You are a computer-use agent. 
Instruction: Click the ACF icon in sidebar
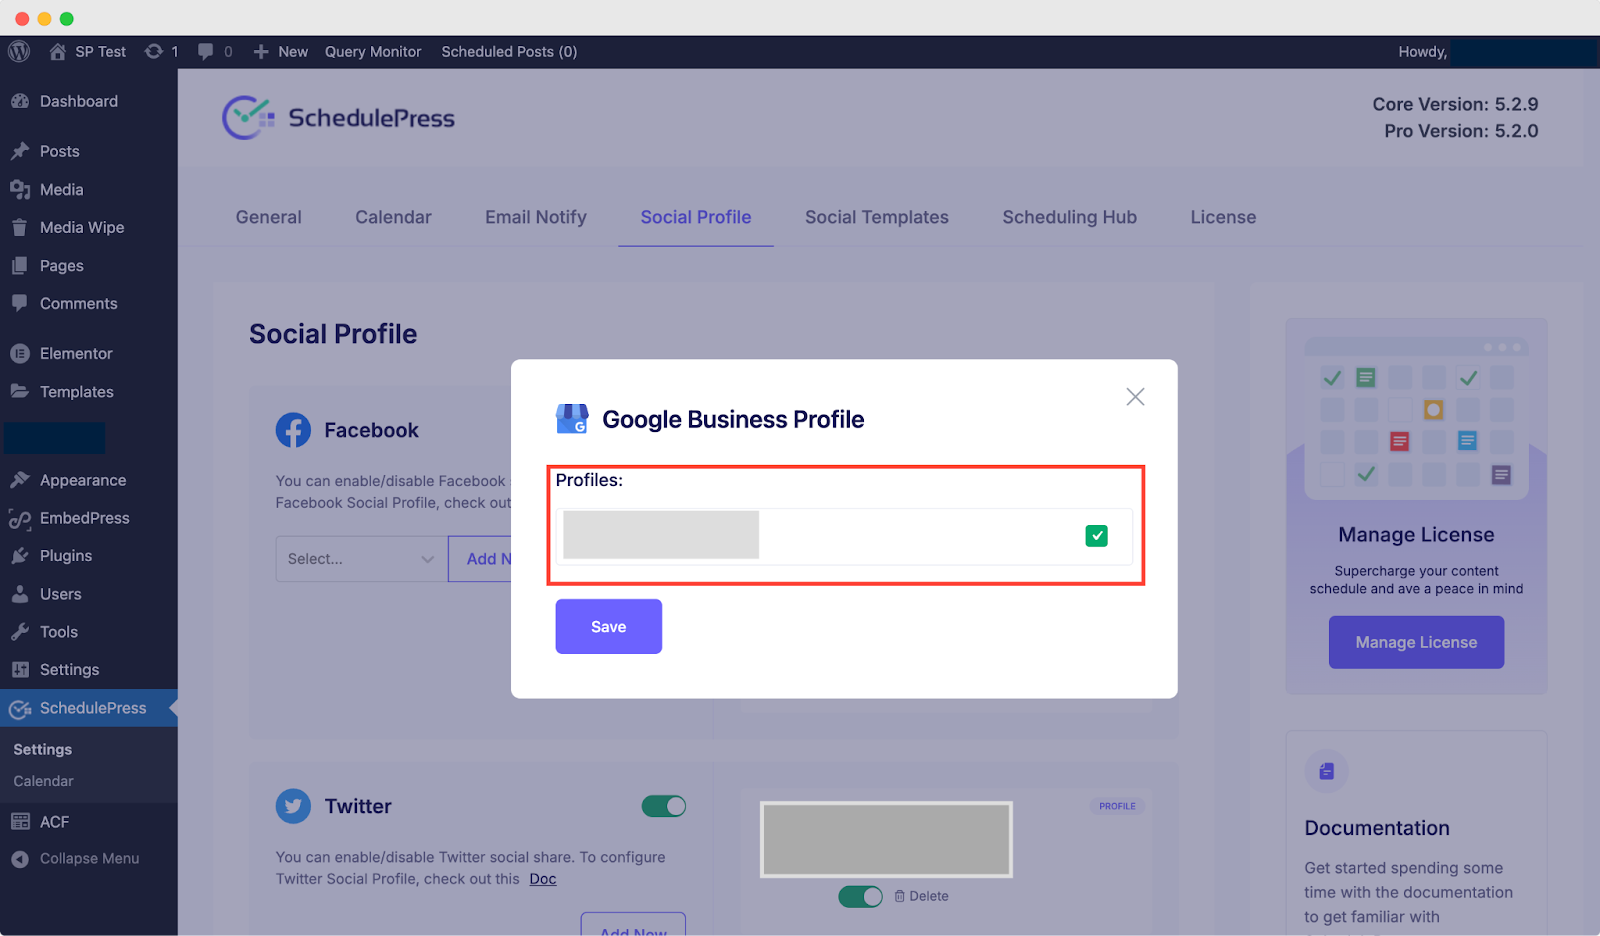point(20,822)
